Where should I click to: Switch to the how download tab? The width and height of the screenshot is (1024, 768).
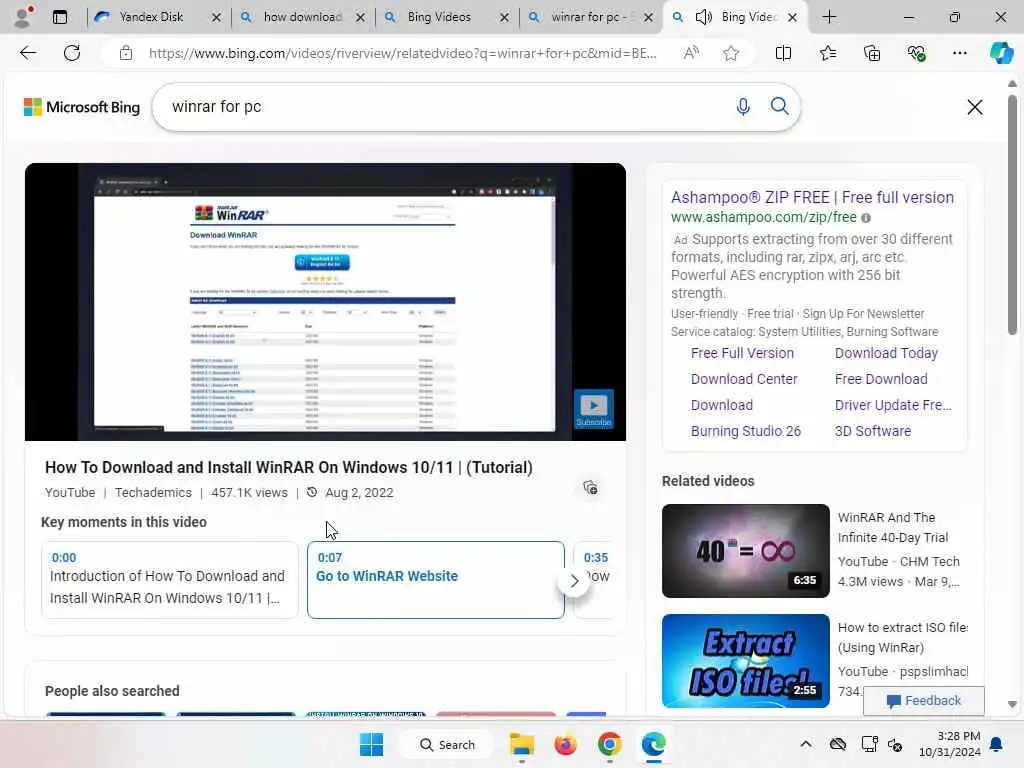(x=302, y=17)
